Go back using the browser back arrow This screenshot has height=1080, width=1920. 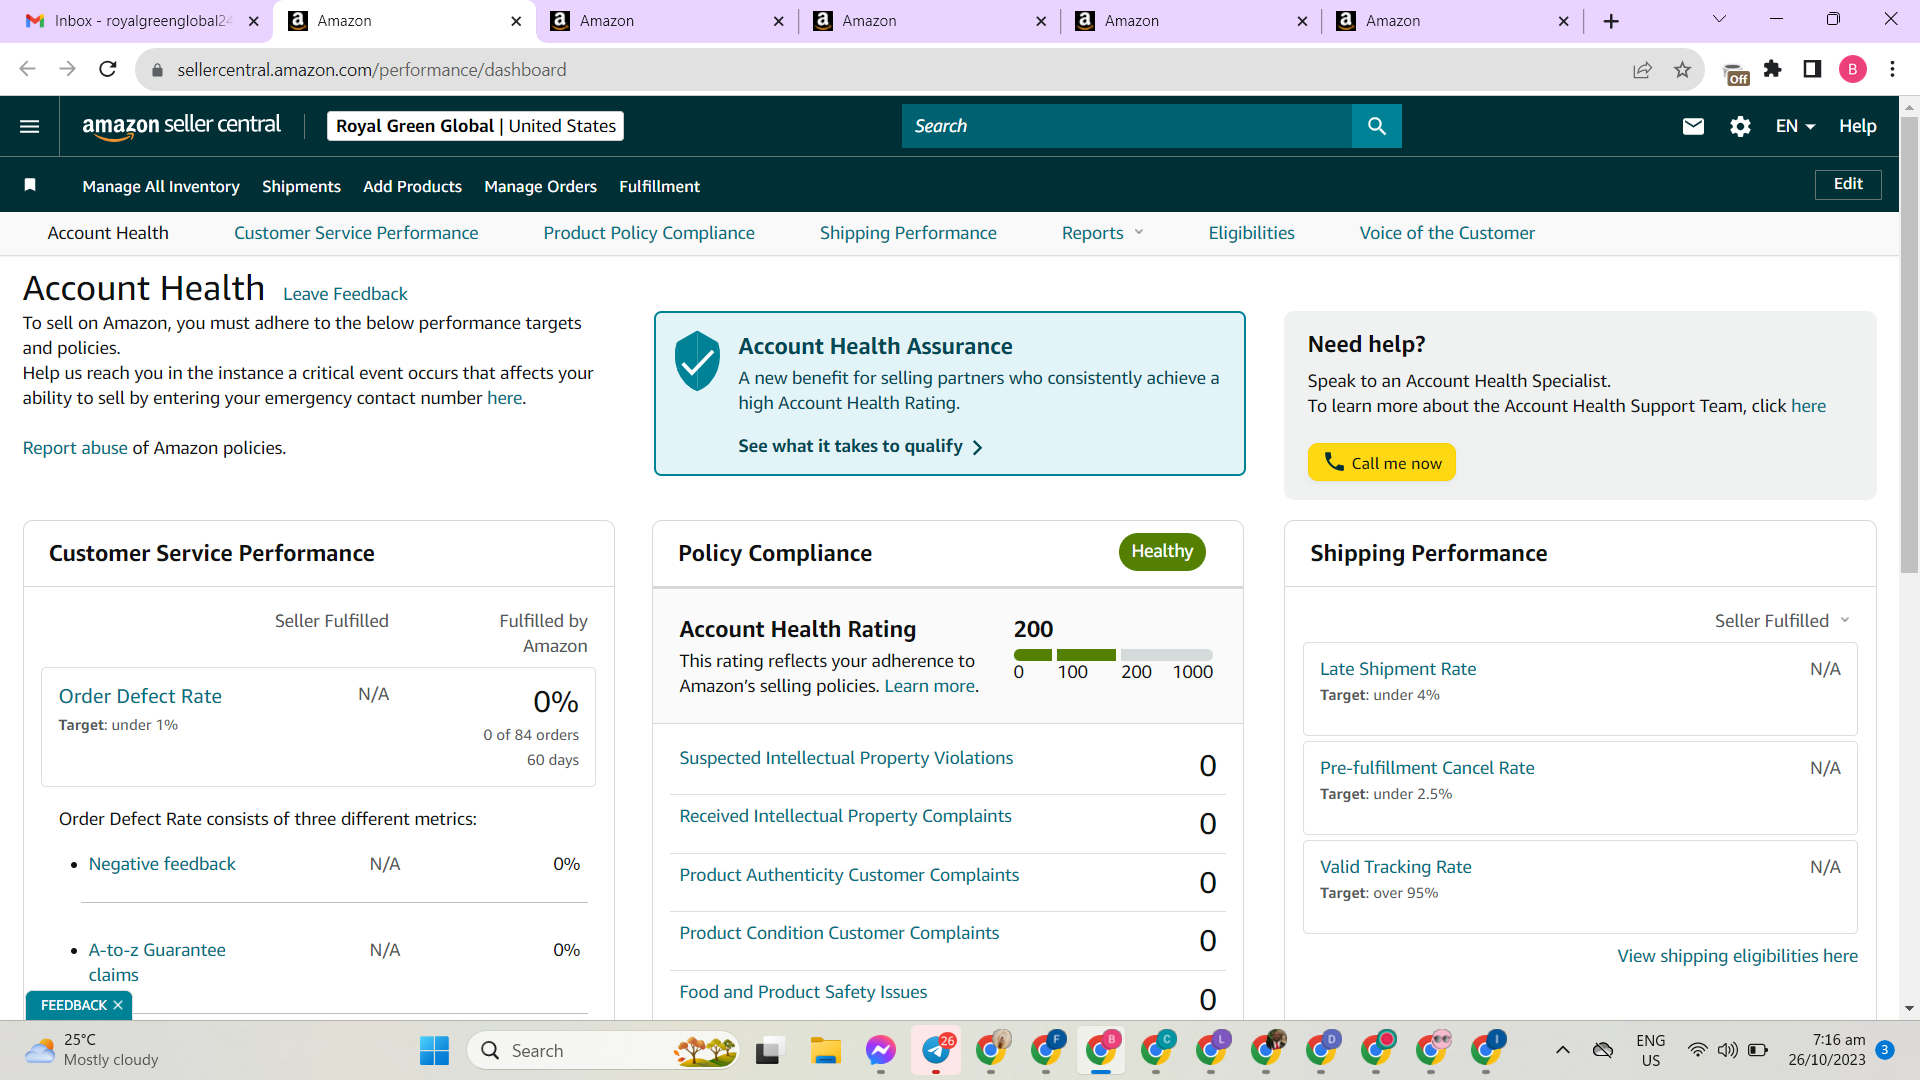tap(27, 69)
